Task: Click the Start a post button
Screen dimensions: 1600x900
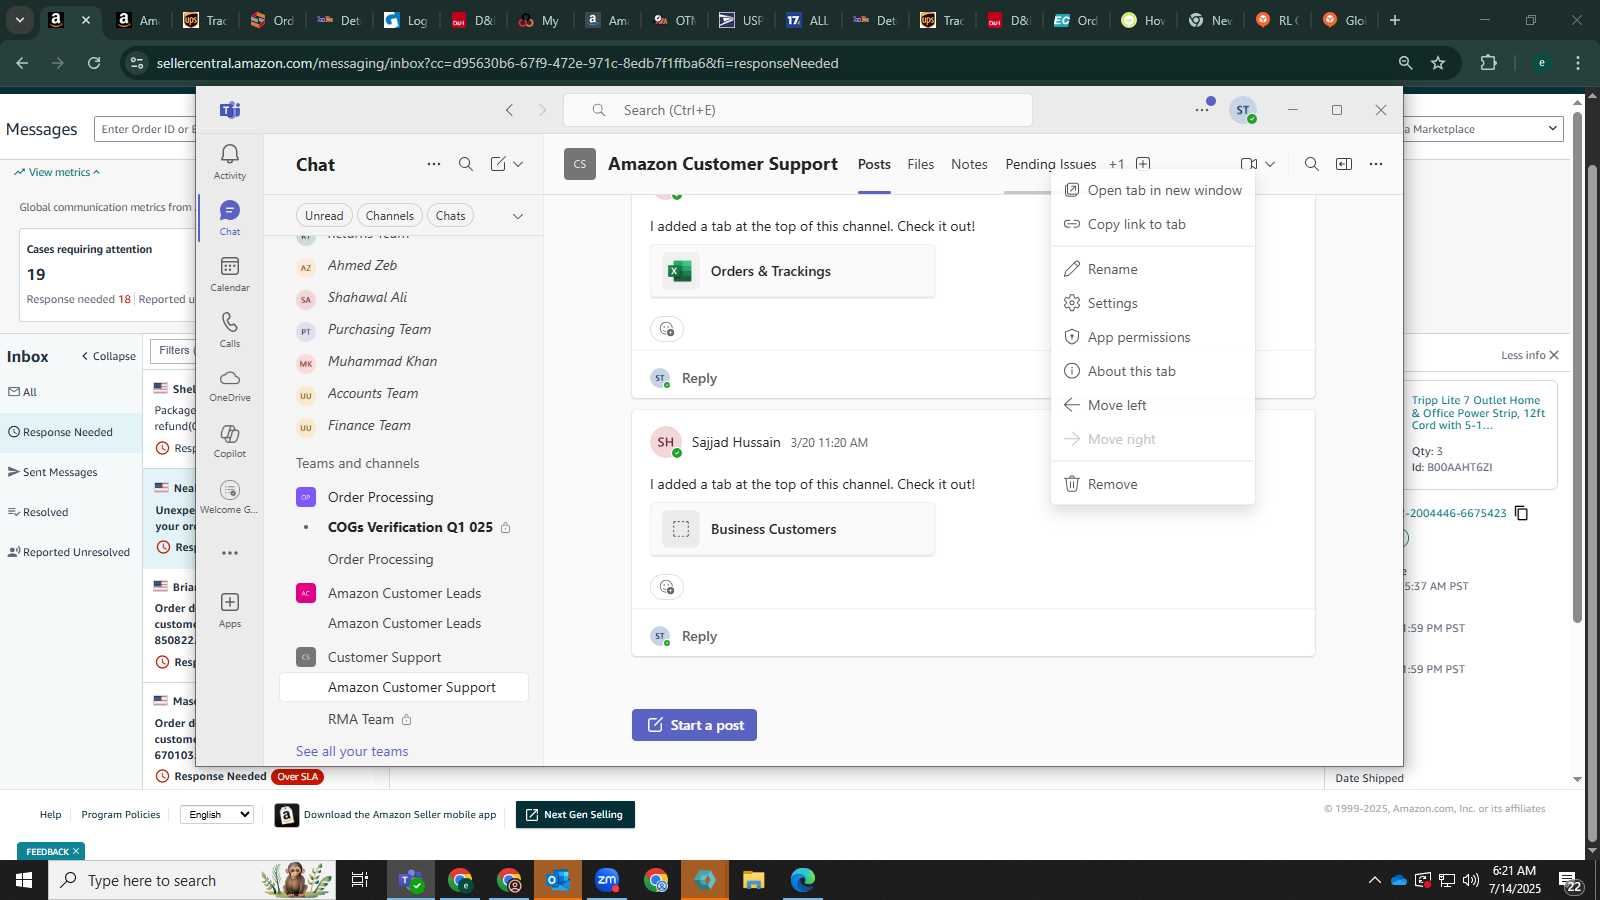Action: (694, 725)
